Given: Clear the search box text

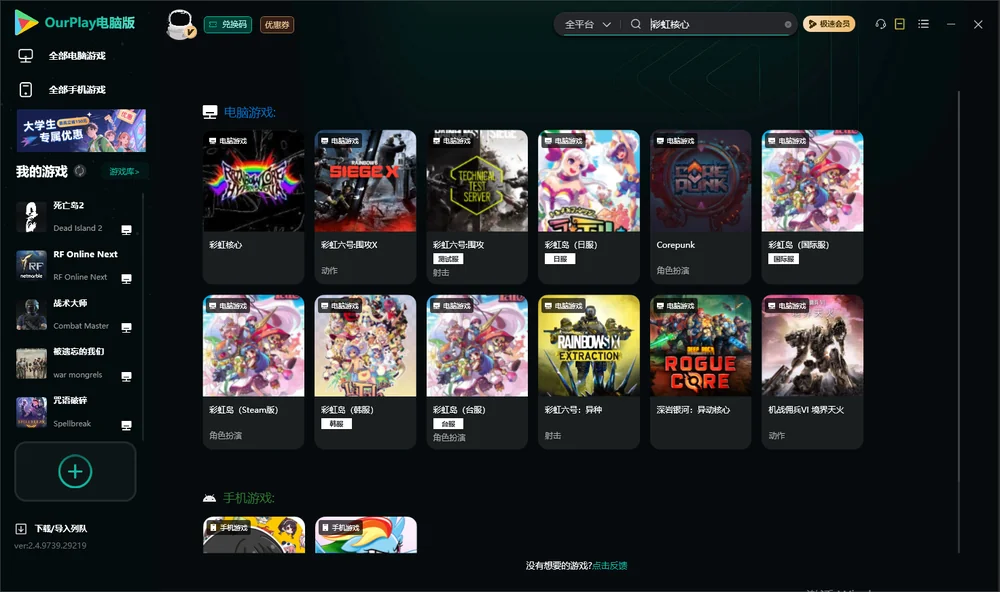Looking at the screenshot, I should [x=788, y=24].
